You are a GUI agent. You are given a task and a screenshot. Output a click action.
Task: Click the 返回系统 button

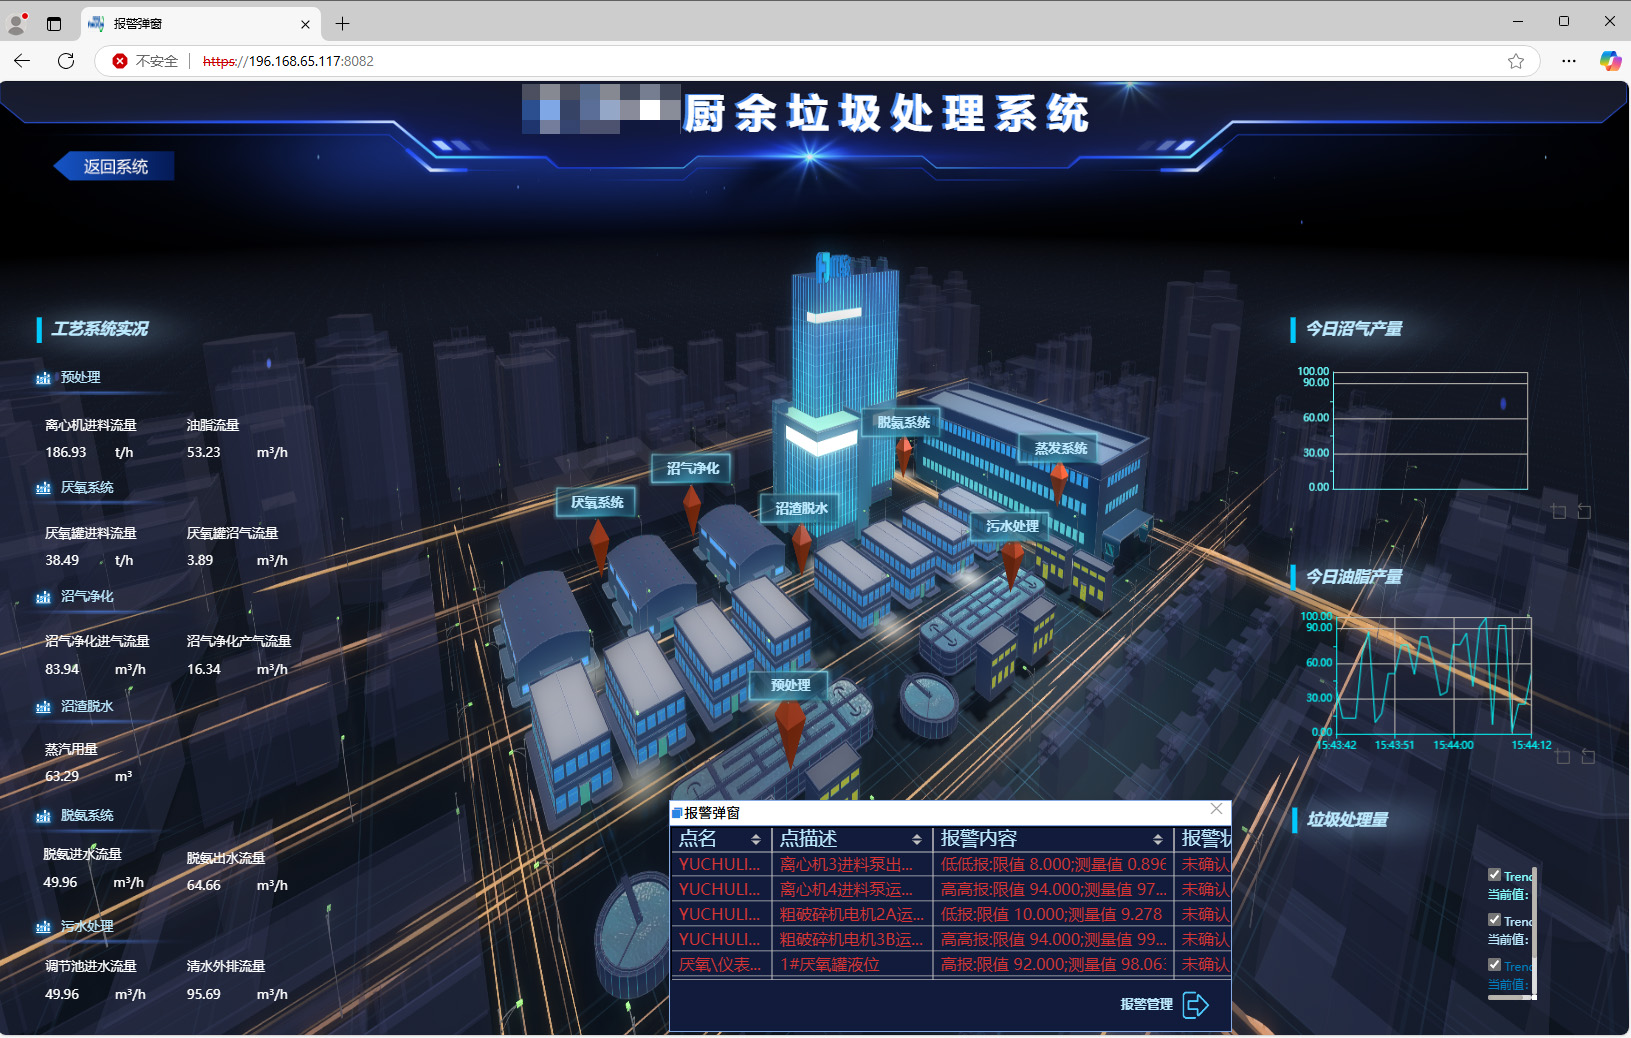[x=115, y=166]
